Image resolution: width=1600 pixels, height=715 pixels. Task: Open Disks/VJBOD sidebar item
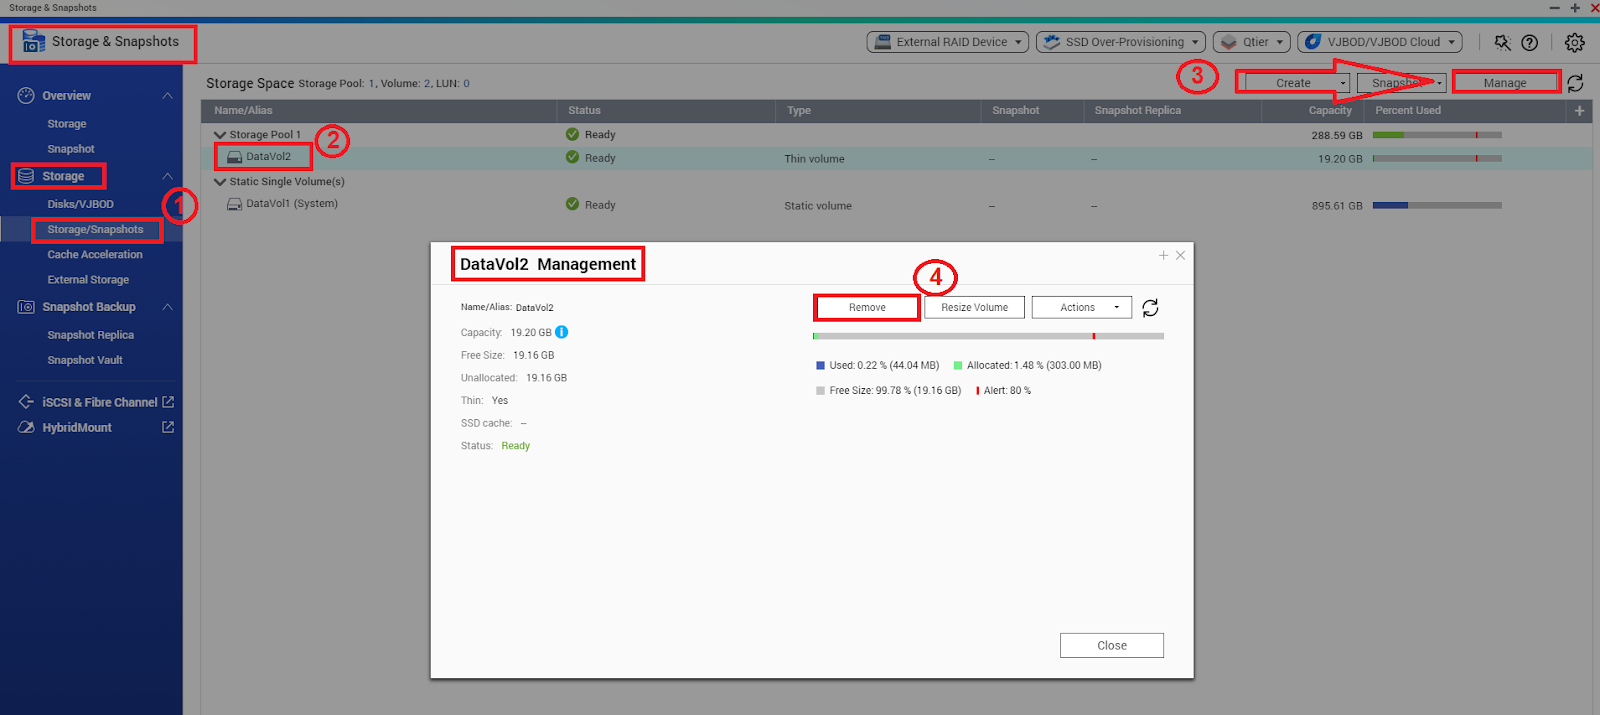(x=80, y=204)
